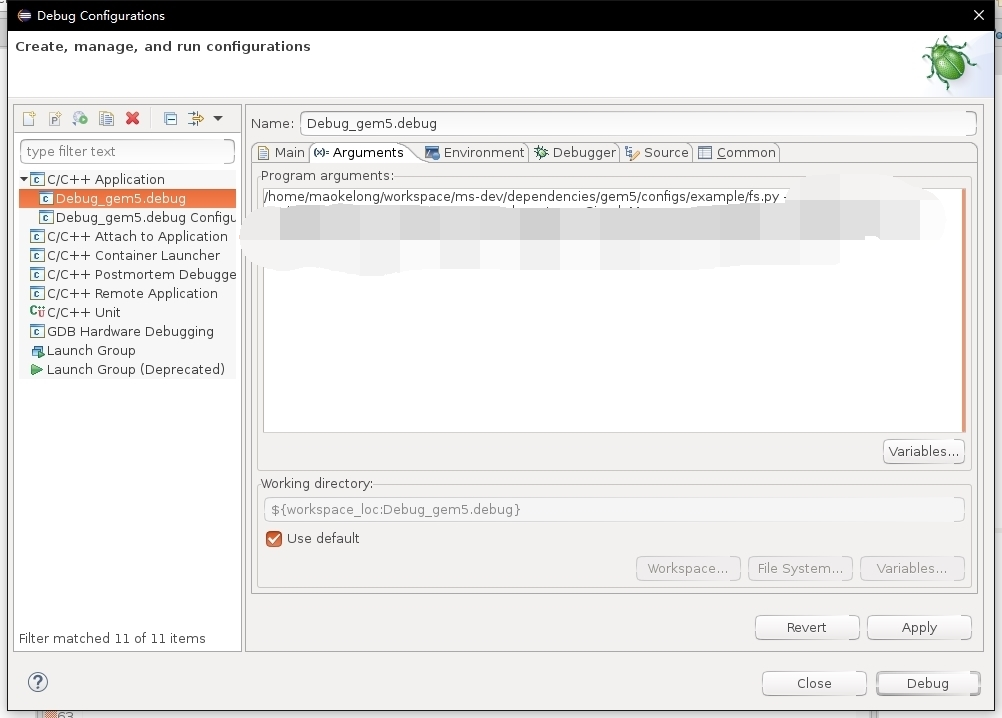Collapse the C/C++ Application tree node
1002x718 pixels.
click(22, 179)
